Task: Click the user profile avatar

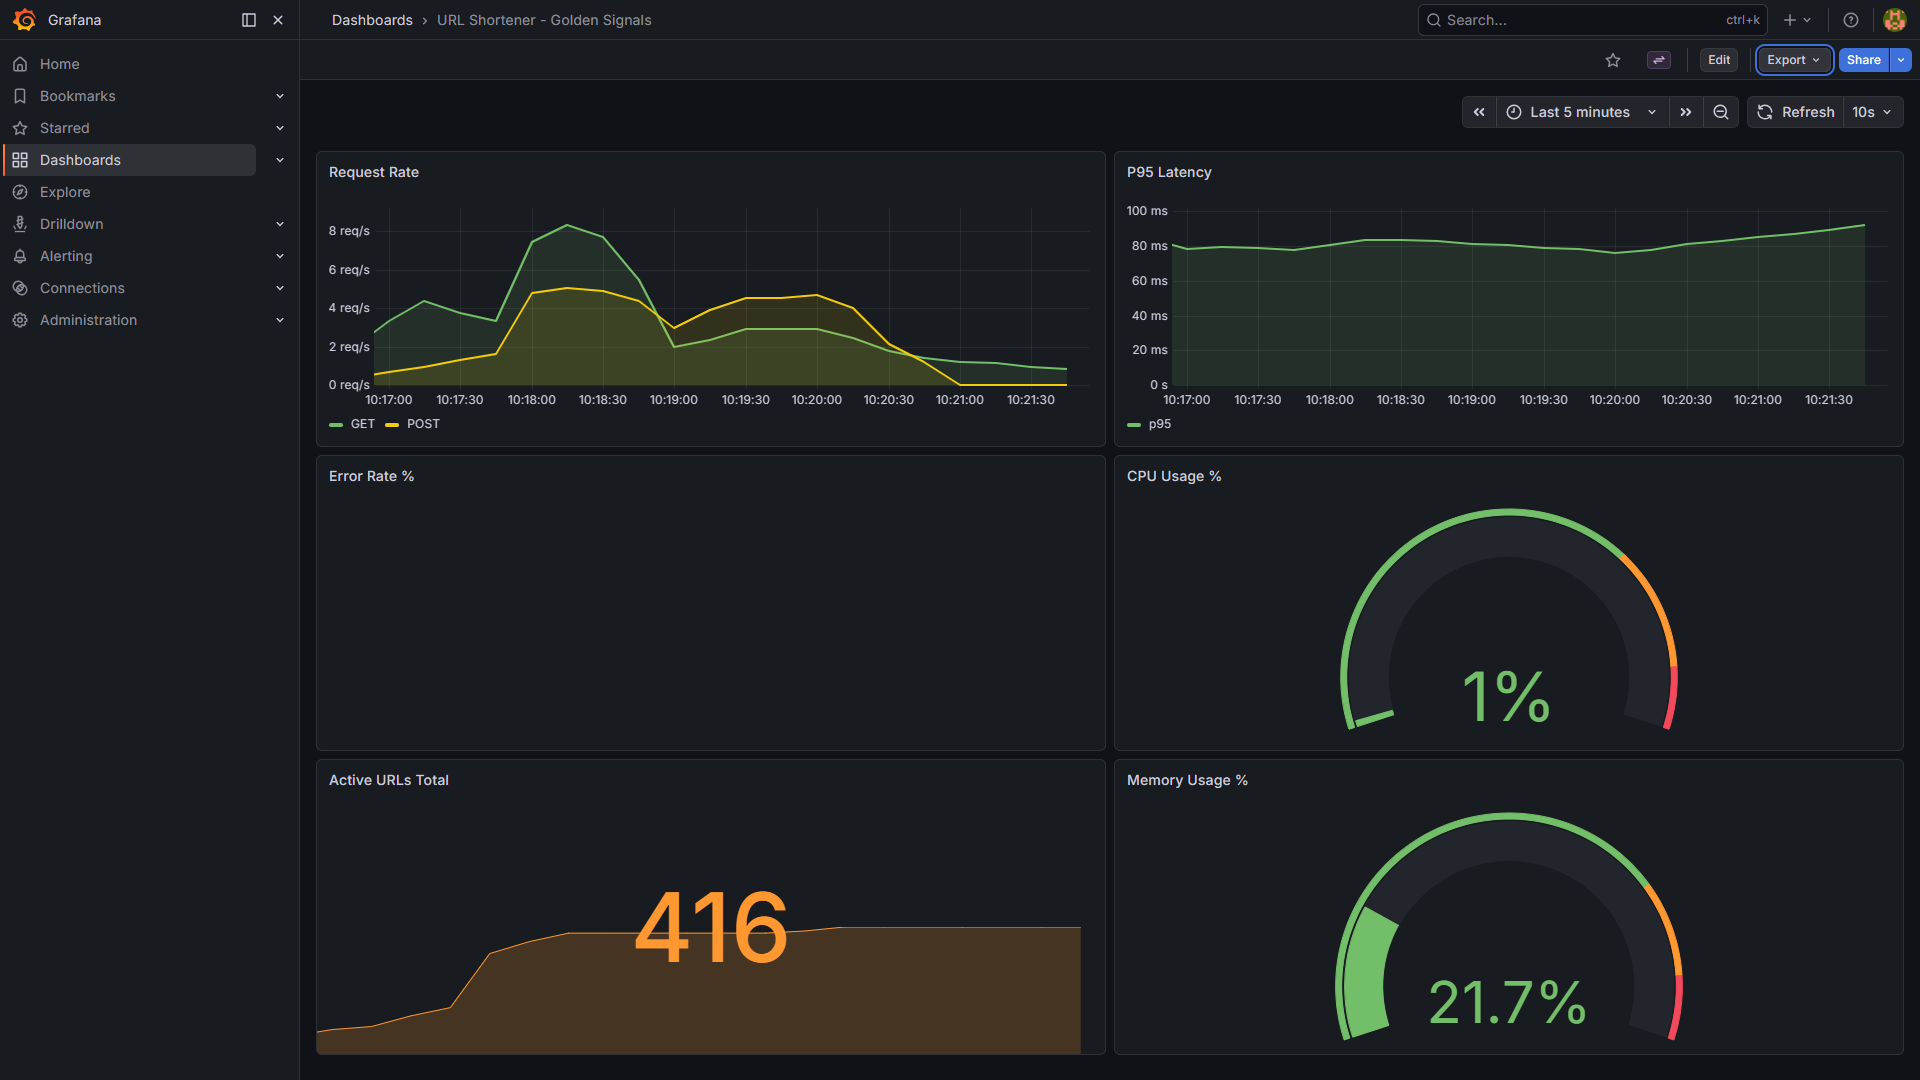Action: [1894, 20]
